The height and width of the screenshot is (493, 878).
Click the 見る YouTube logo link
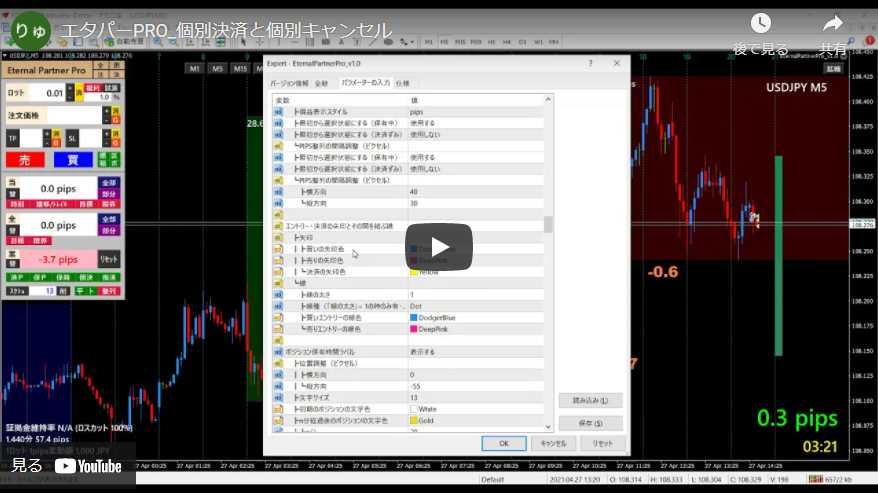67,466
